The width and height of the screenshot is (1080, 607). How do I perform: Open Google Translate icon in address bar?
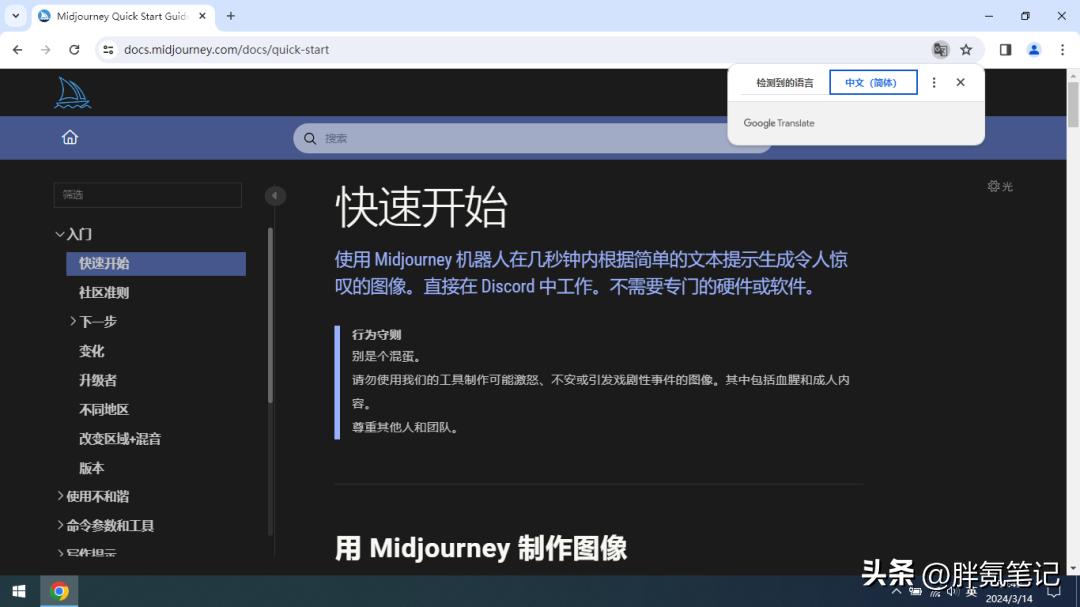[940, 48]
